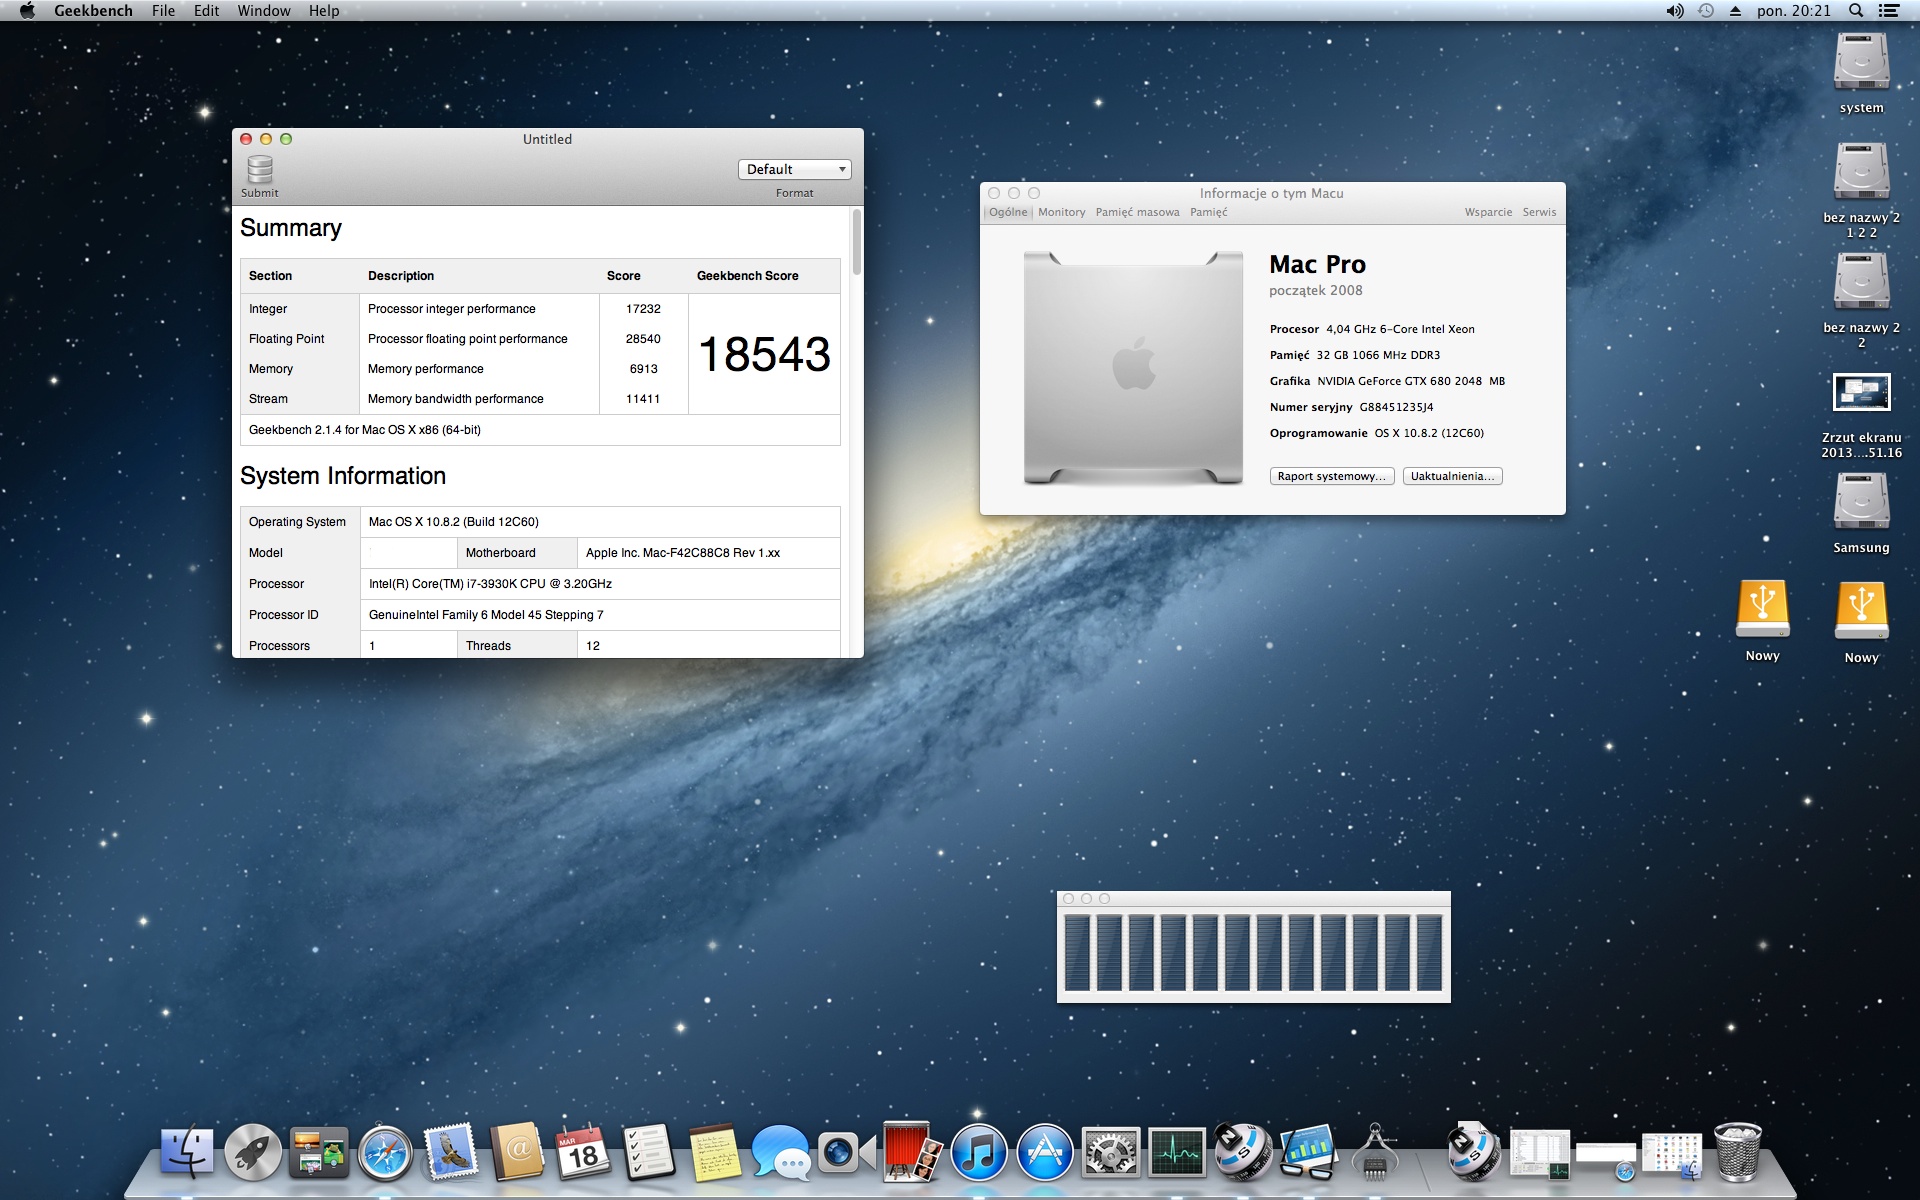The width and height of the screenshot is (1920, 1200).
Task: Open System Preferences gear icon
Action: coord(1110,1153)
